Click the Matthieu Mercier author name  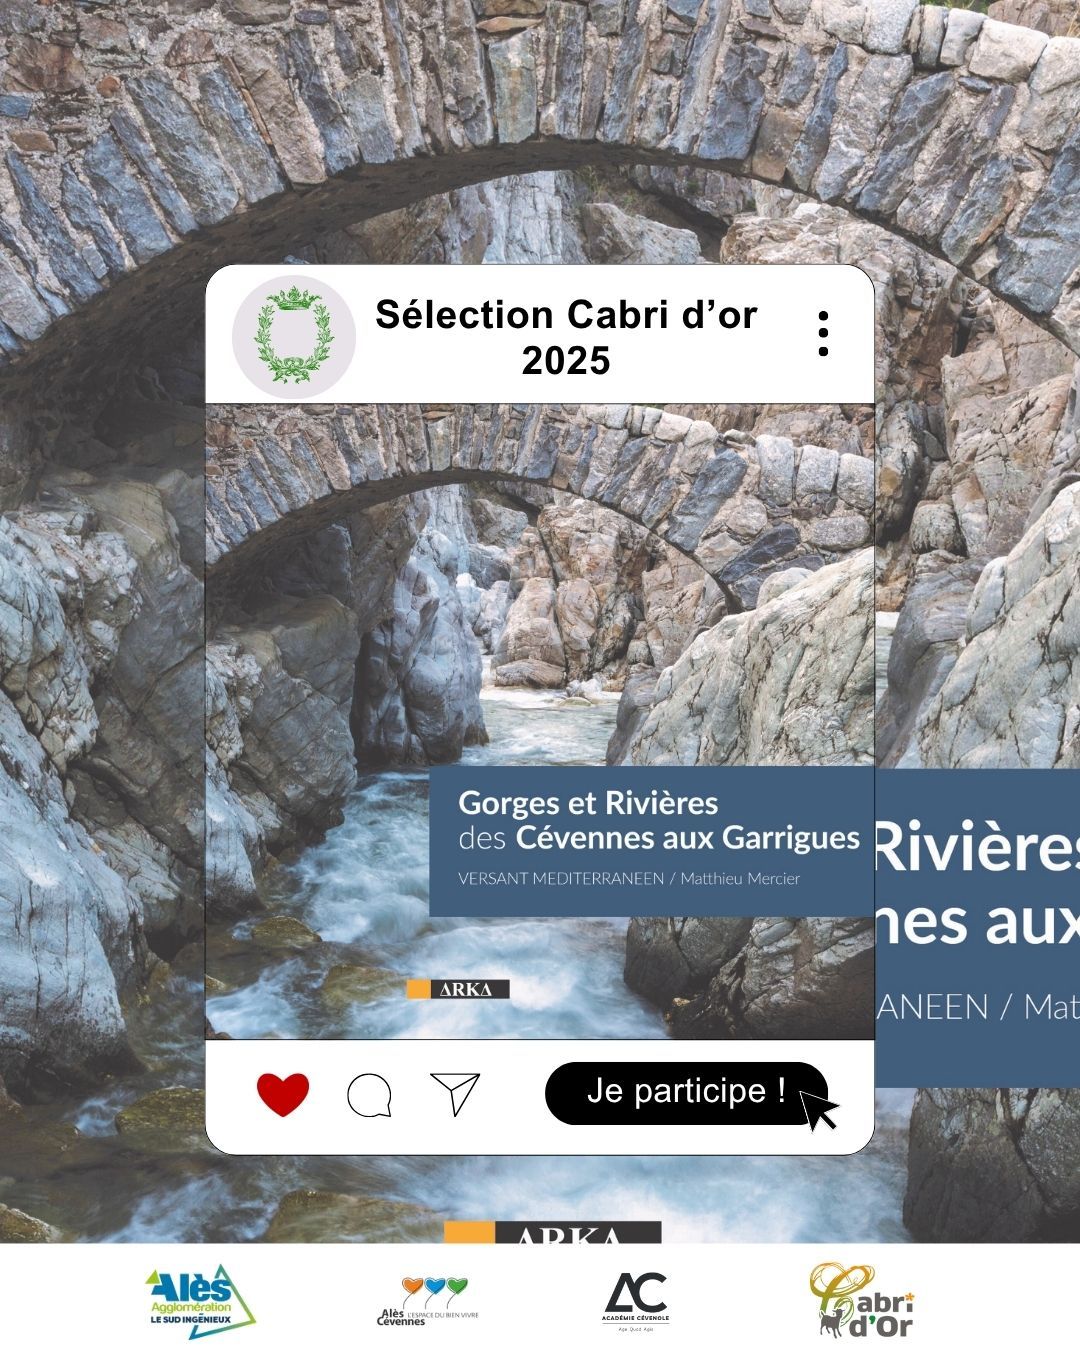pos(740,879)
